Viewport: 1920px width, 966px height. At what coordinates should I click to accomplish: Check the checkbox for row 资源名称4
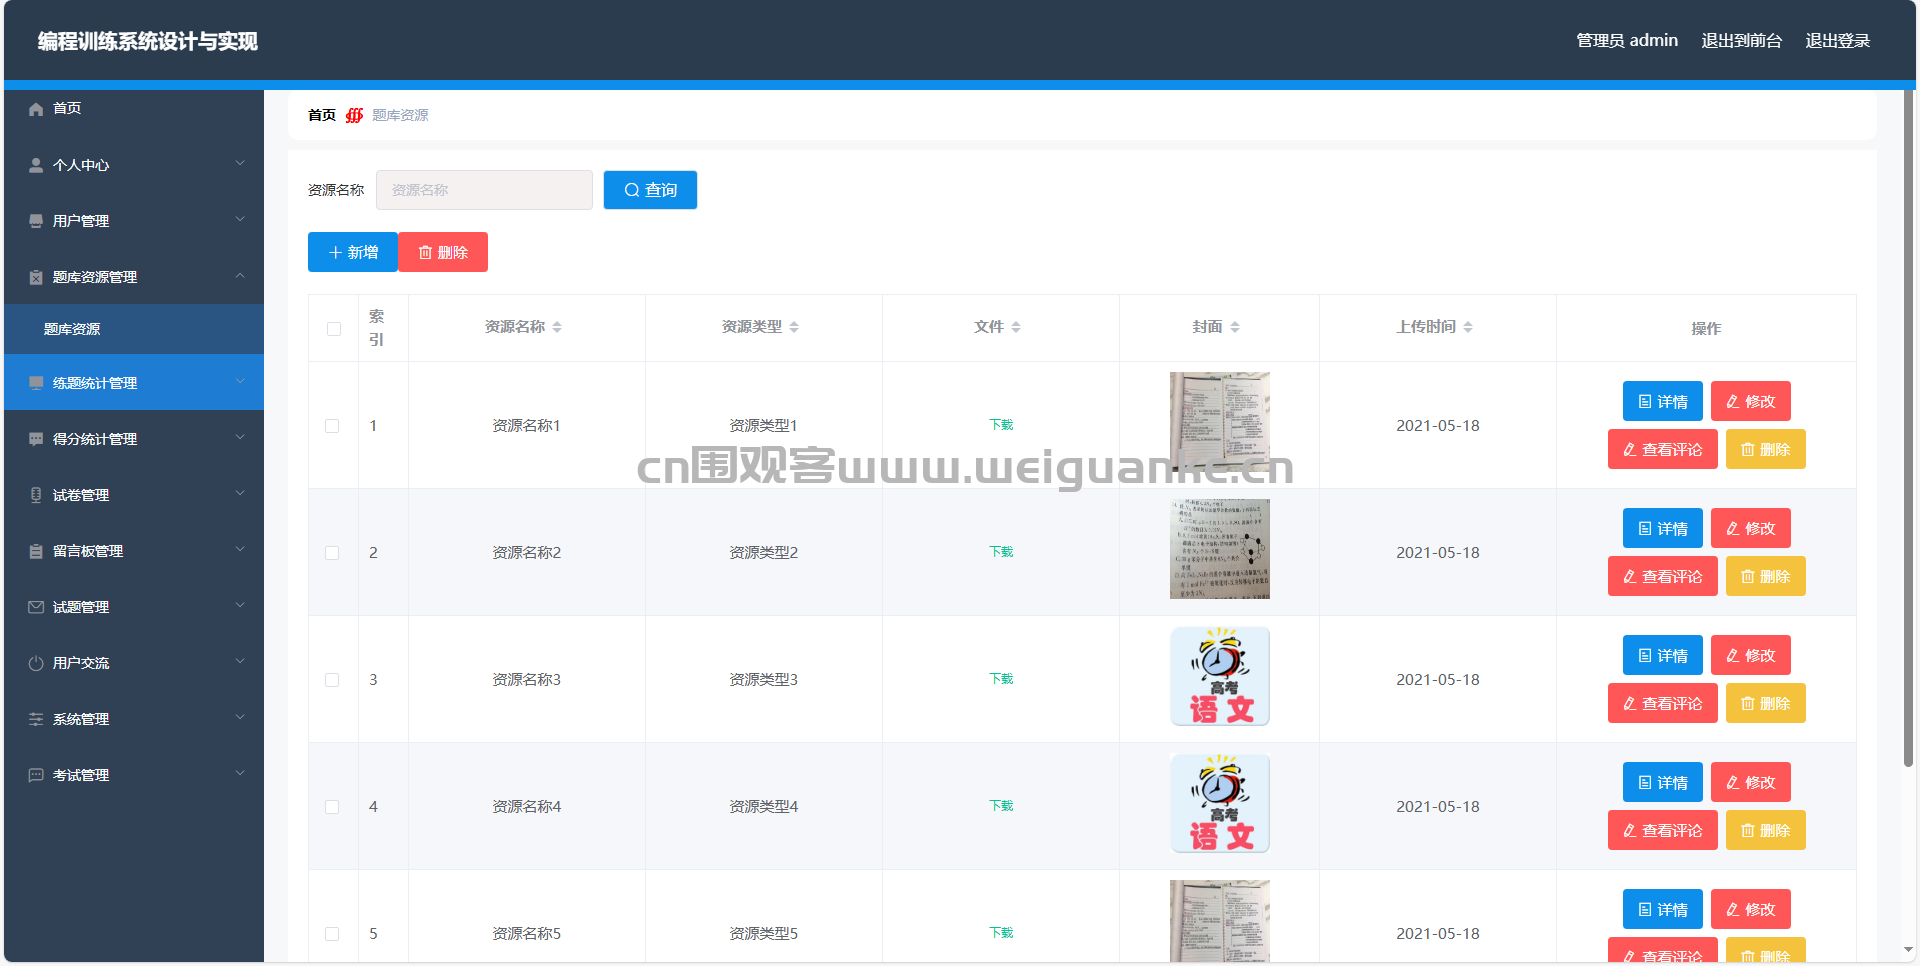pyautogui.click(x=332, y=807)
